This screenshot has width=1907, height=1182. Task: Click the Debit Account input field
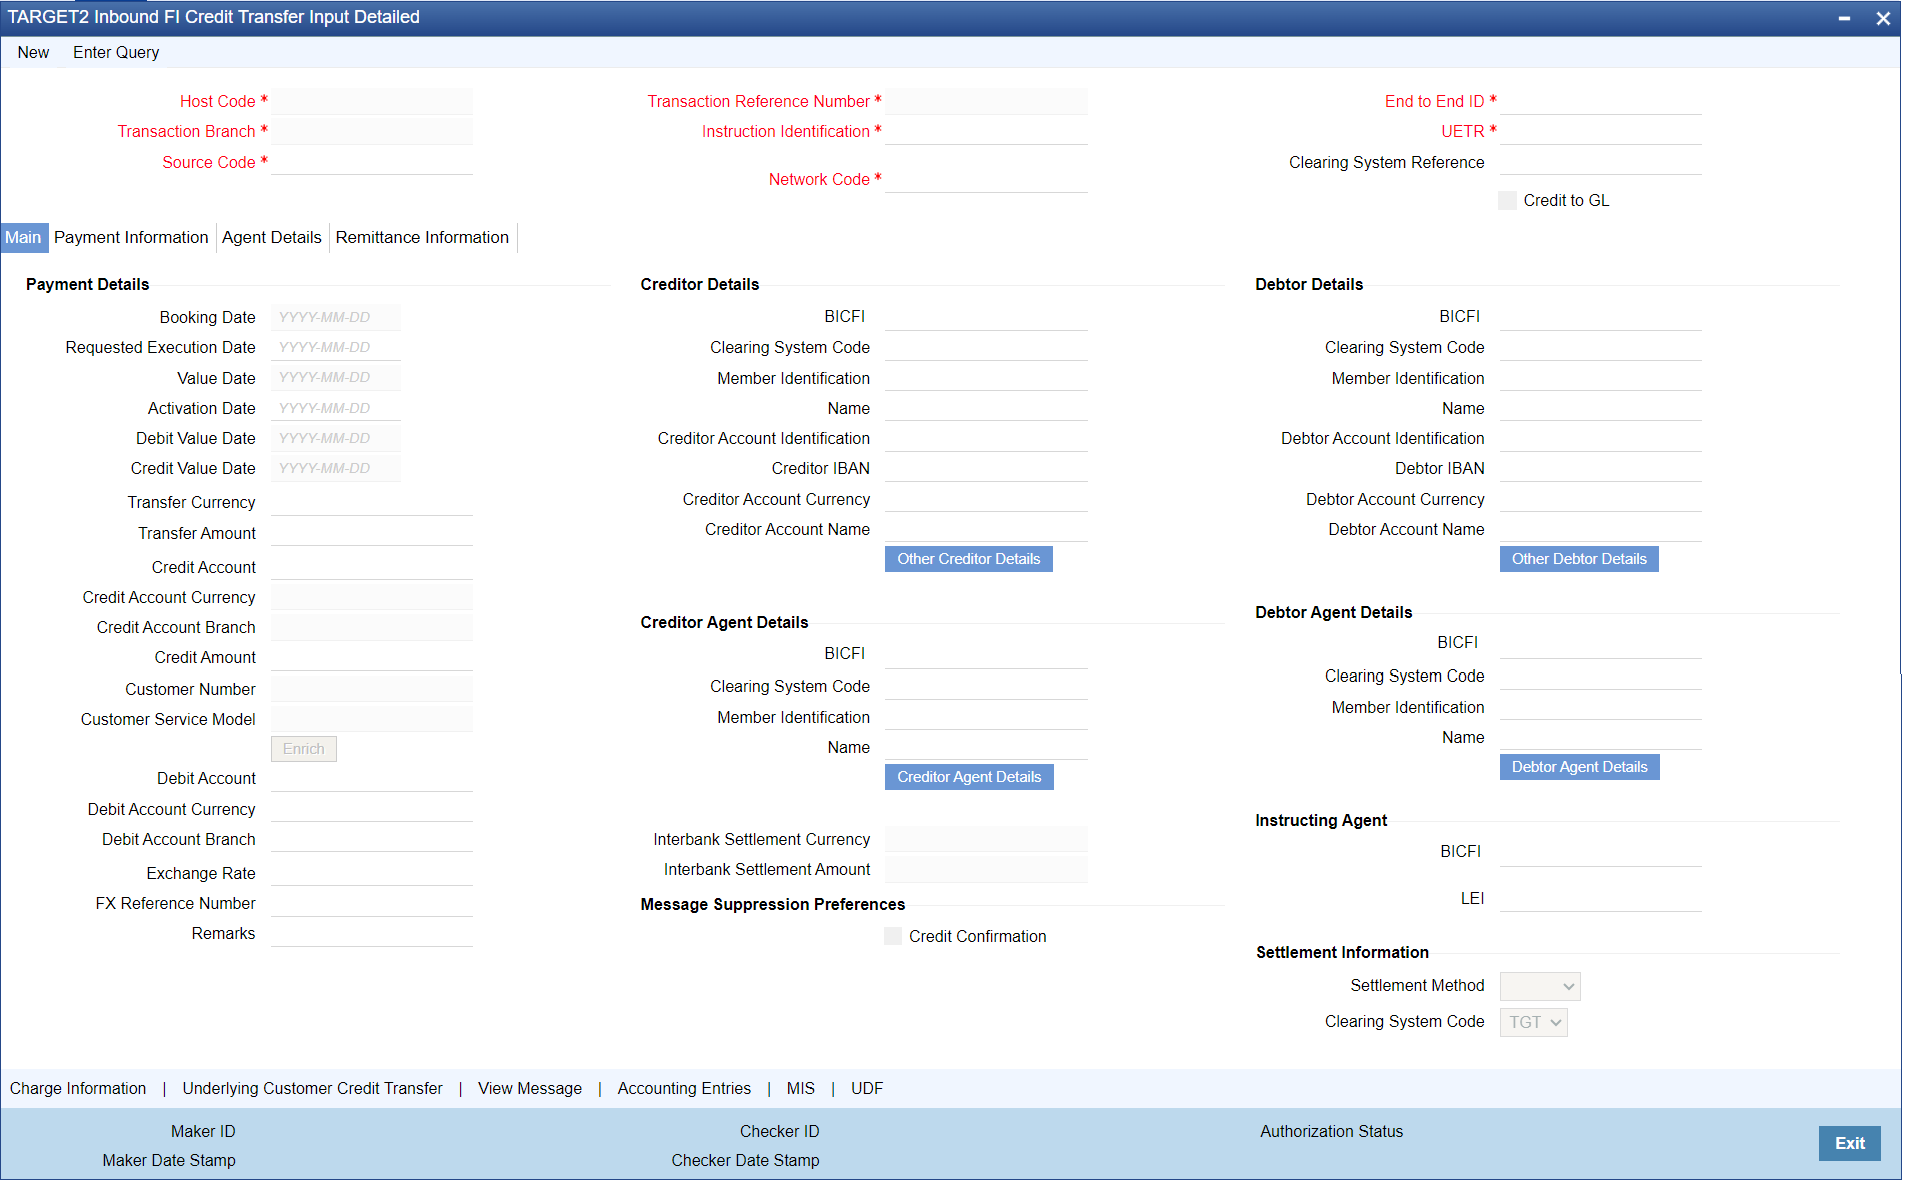tap(372, 778)
